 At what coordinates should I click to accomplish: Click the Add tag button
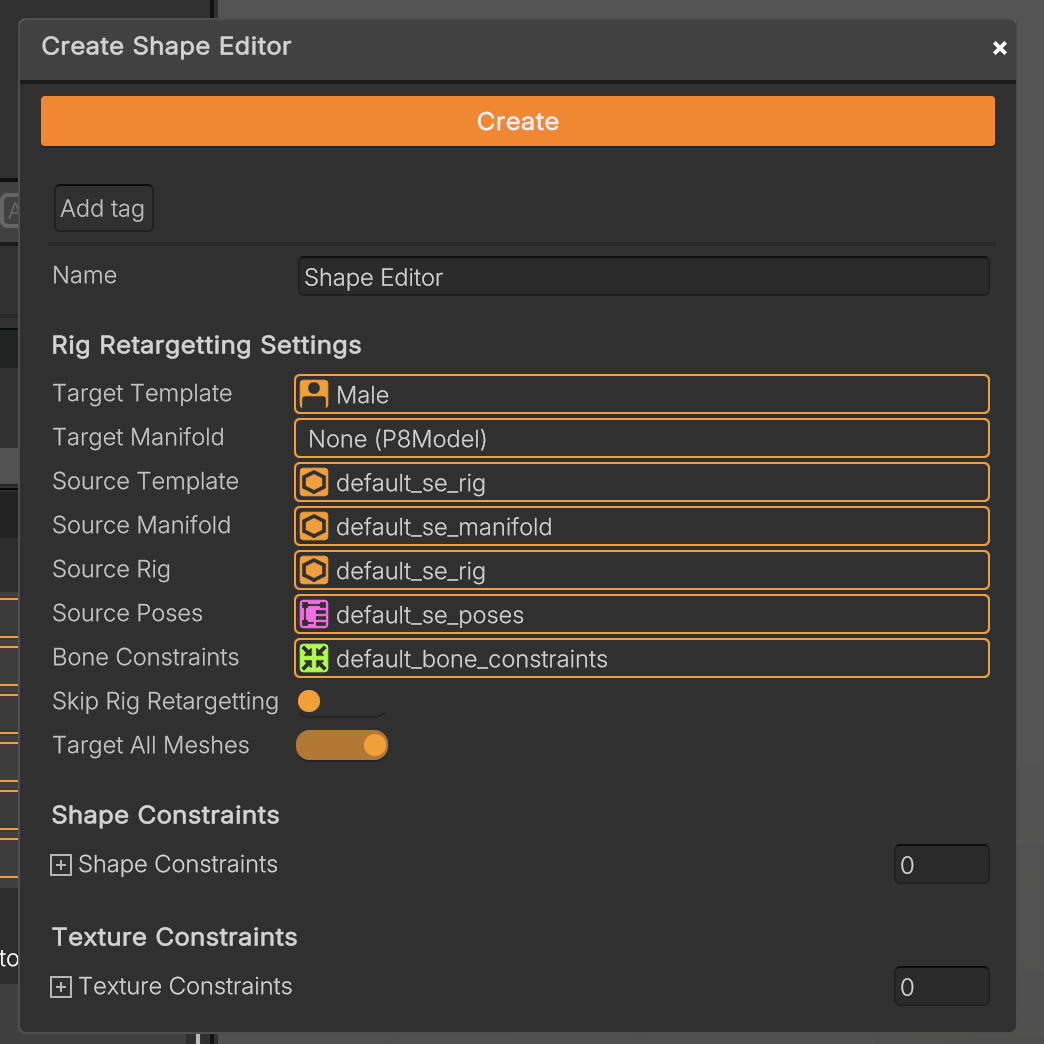point(103,209)
